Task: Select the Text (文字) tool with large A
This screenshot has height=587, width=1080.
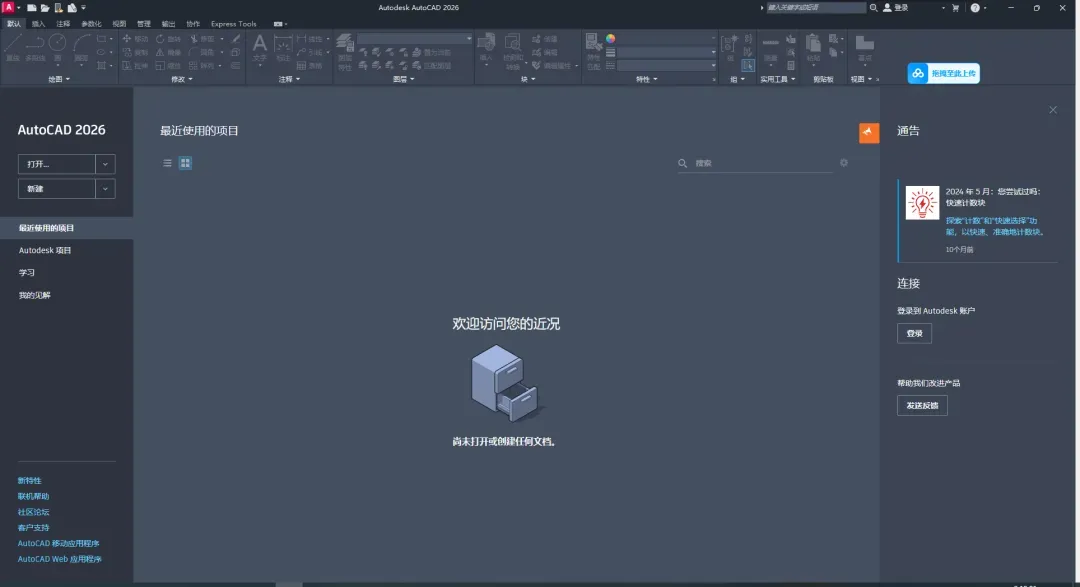Action: [x=260, y=48]
